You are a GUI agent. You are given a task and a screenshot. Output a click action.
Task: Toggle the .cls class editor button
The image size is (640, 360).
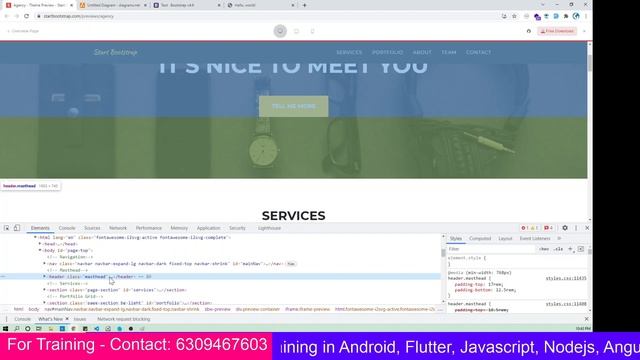[x=558, y=249]
